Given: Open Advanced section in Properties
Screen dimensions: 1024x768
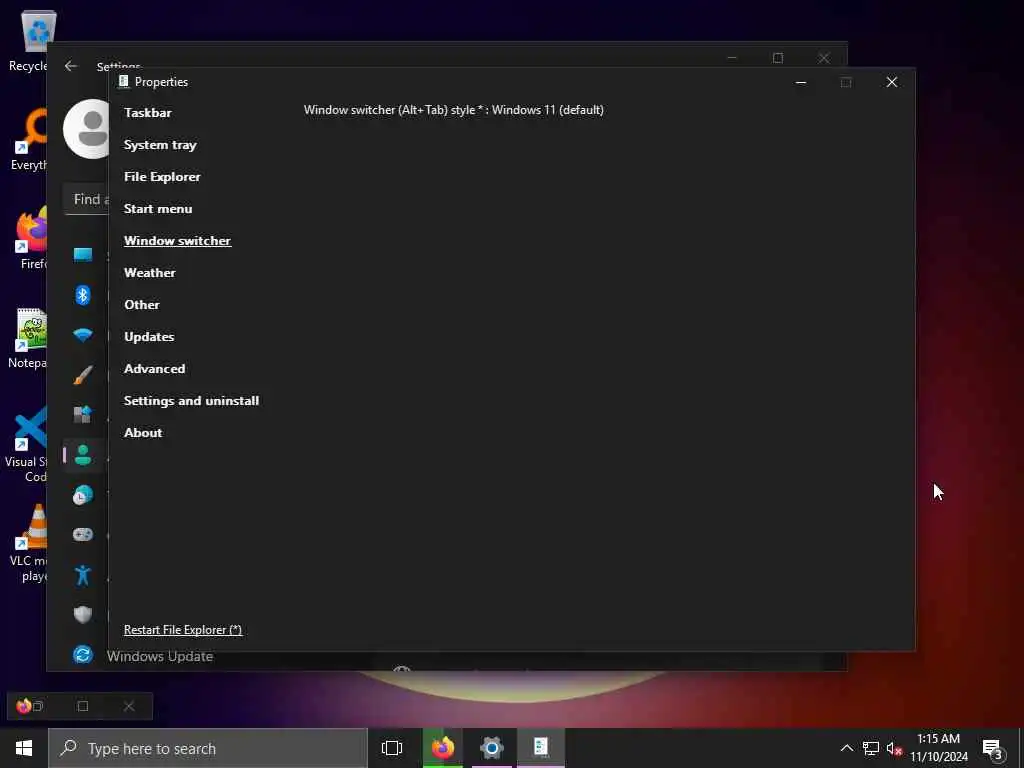Looking at the screenshot, I should point(155,369).
